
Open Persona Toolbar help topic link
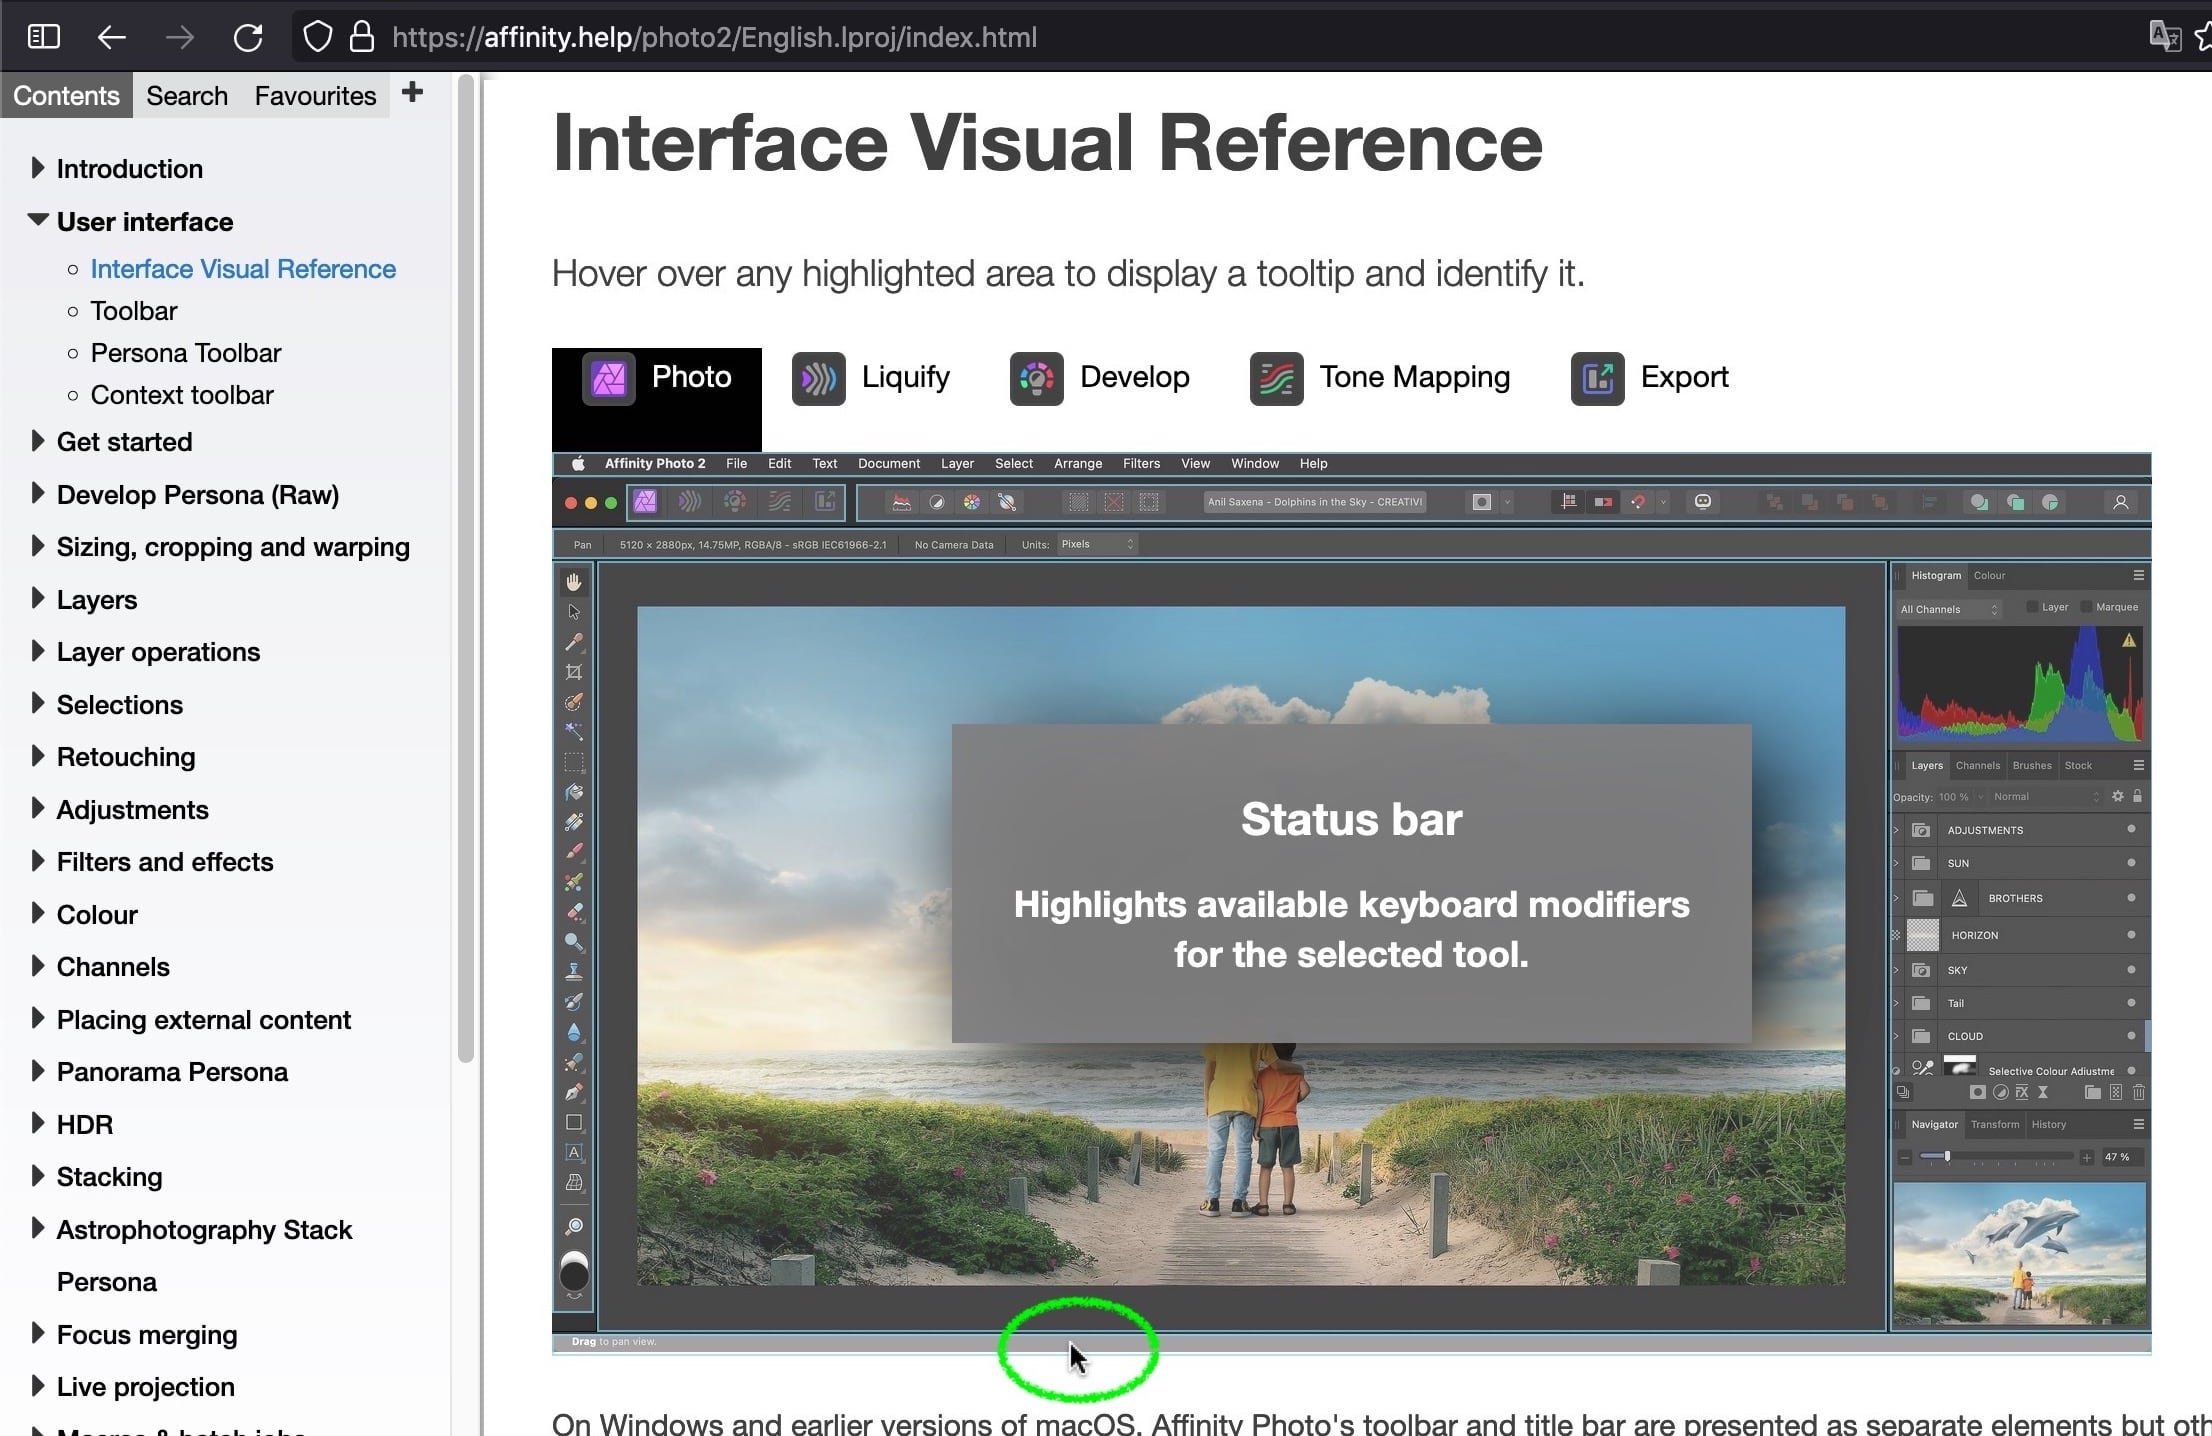(x=186, y=353)
